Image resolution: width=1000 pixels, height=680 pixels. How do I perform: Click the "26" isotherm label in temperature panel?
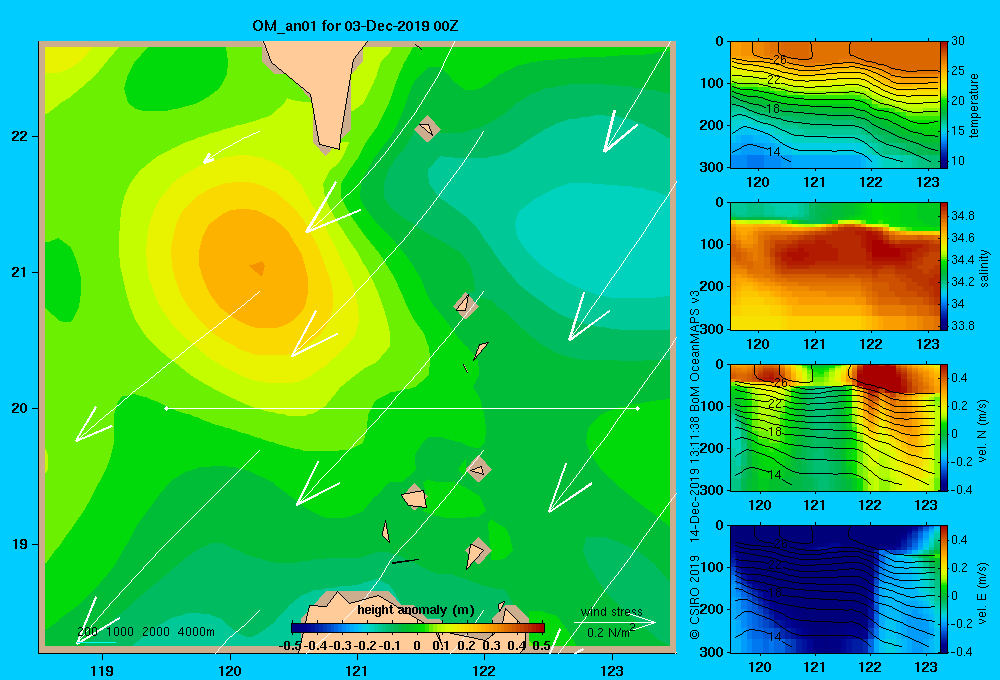click(779, 60)
